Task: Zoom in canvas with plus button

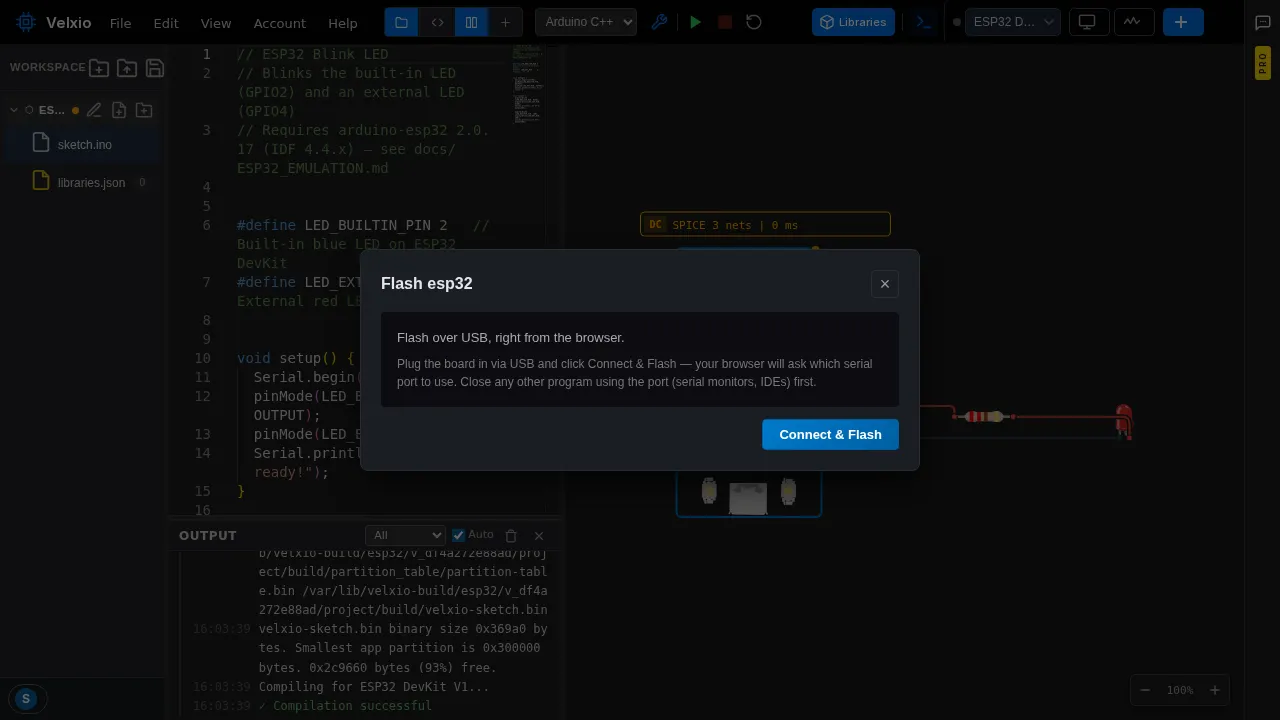Action: tap(1215, 690)
